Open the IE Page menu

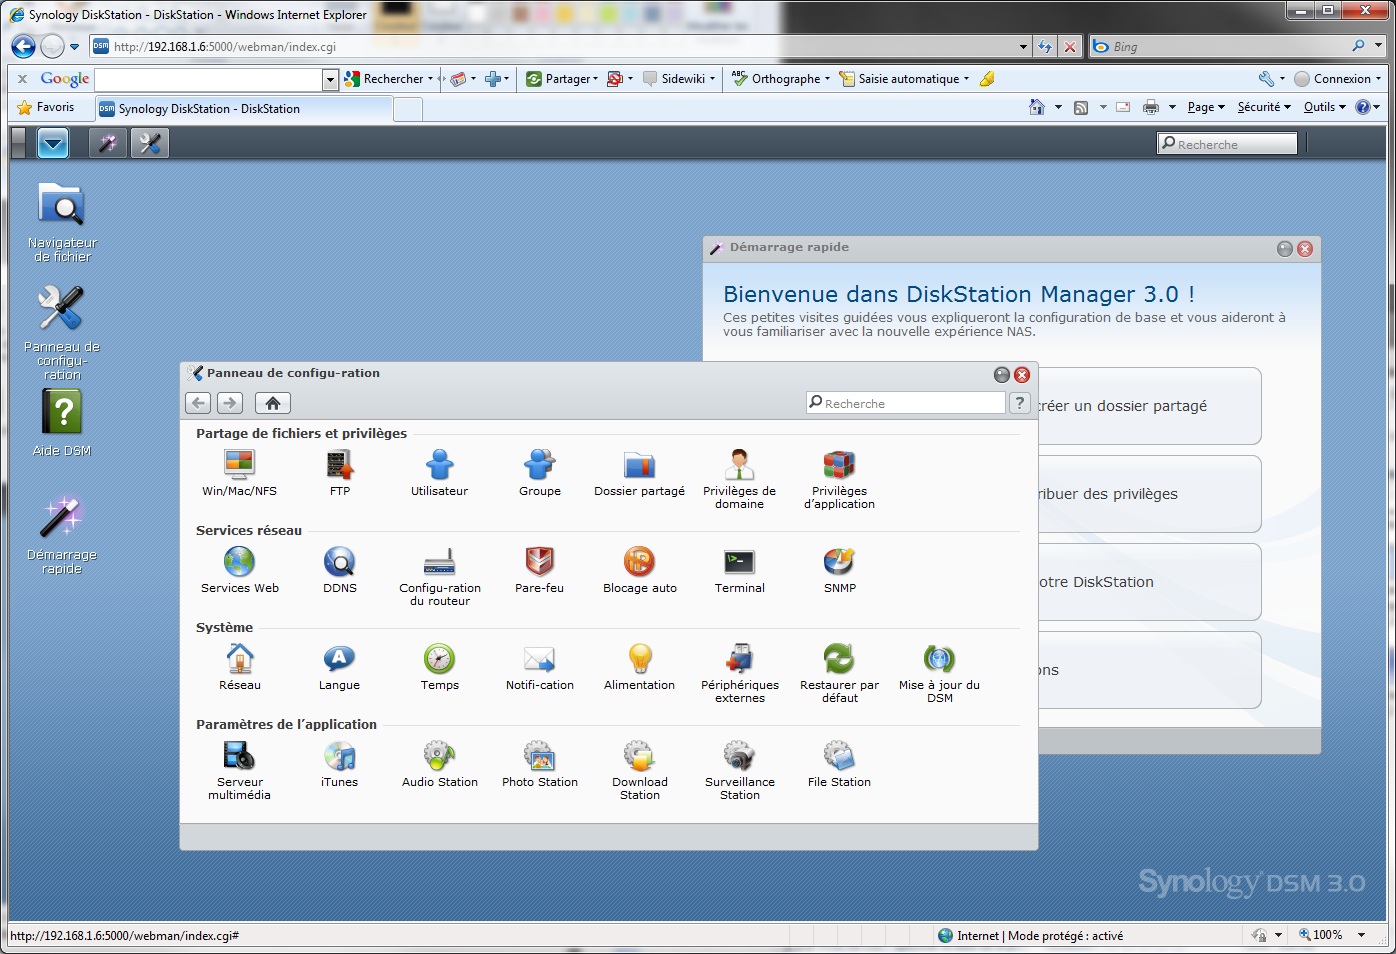pos(1206,107)
